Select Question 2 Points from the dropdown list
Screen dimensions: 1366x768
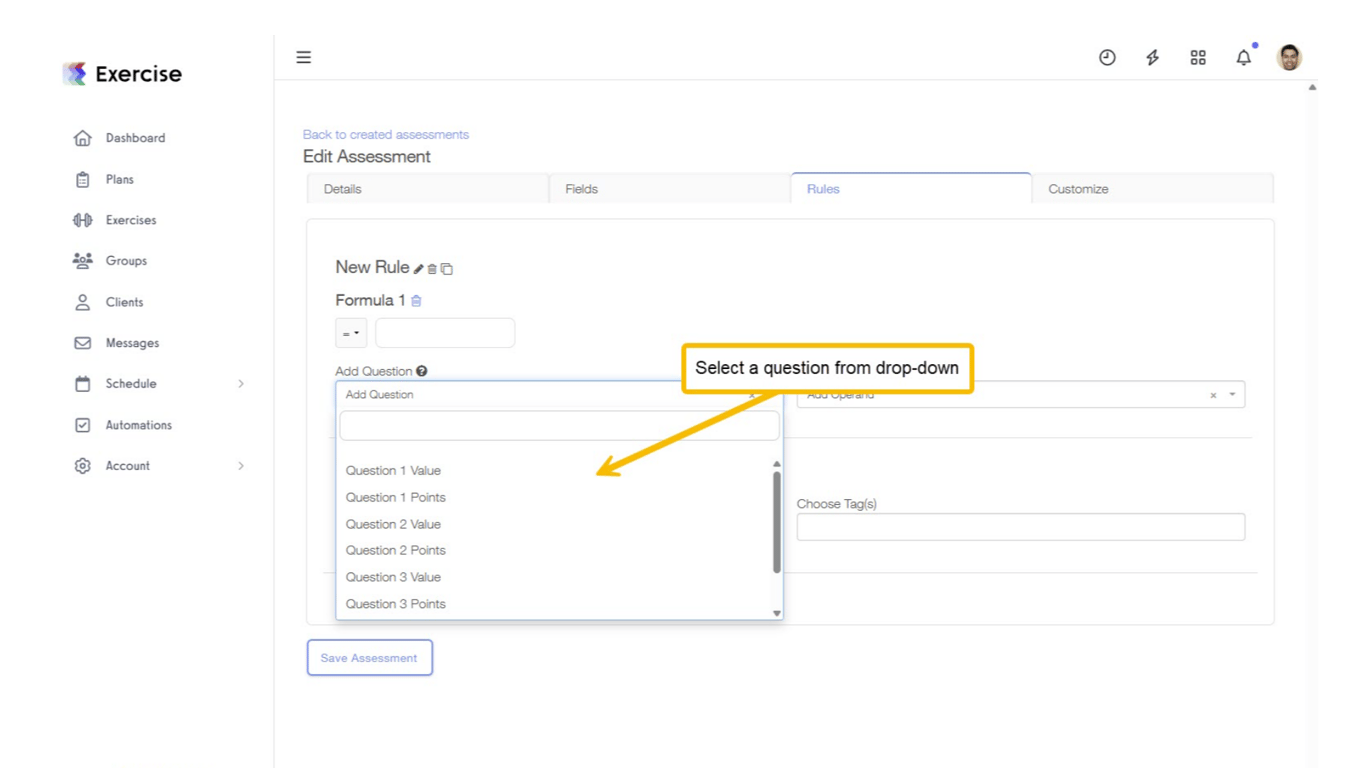click(x=395, y=550)
